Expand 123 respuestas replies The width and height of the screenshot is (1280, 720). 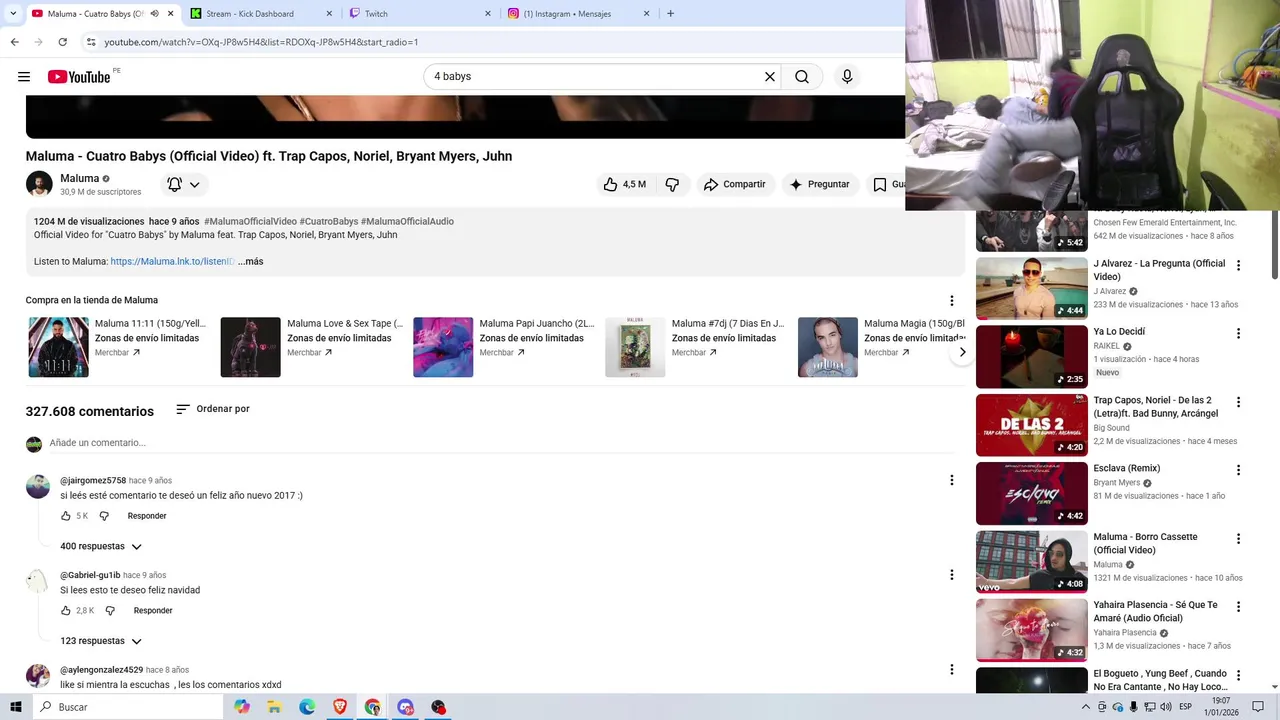pyautogui.click(x=101, y=641)
